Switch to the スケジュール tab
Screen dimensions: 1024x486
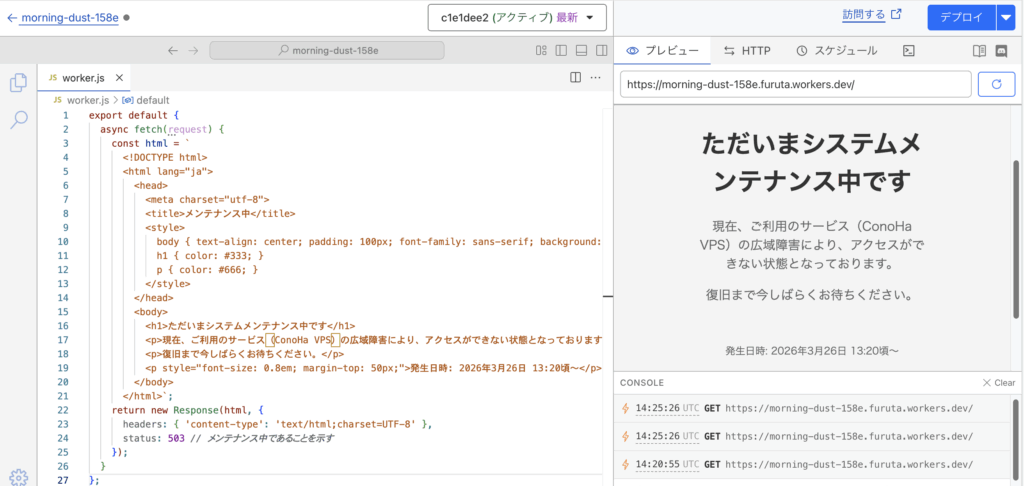point(836,50)
